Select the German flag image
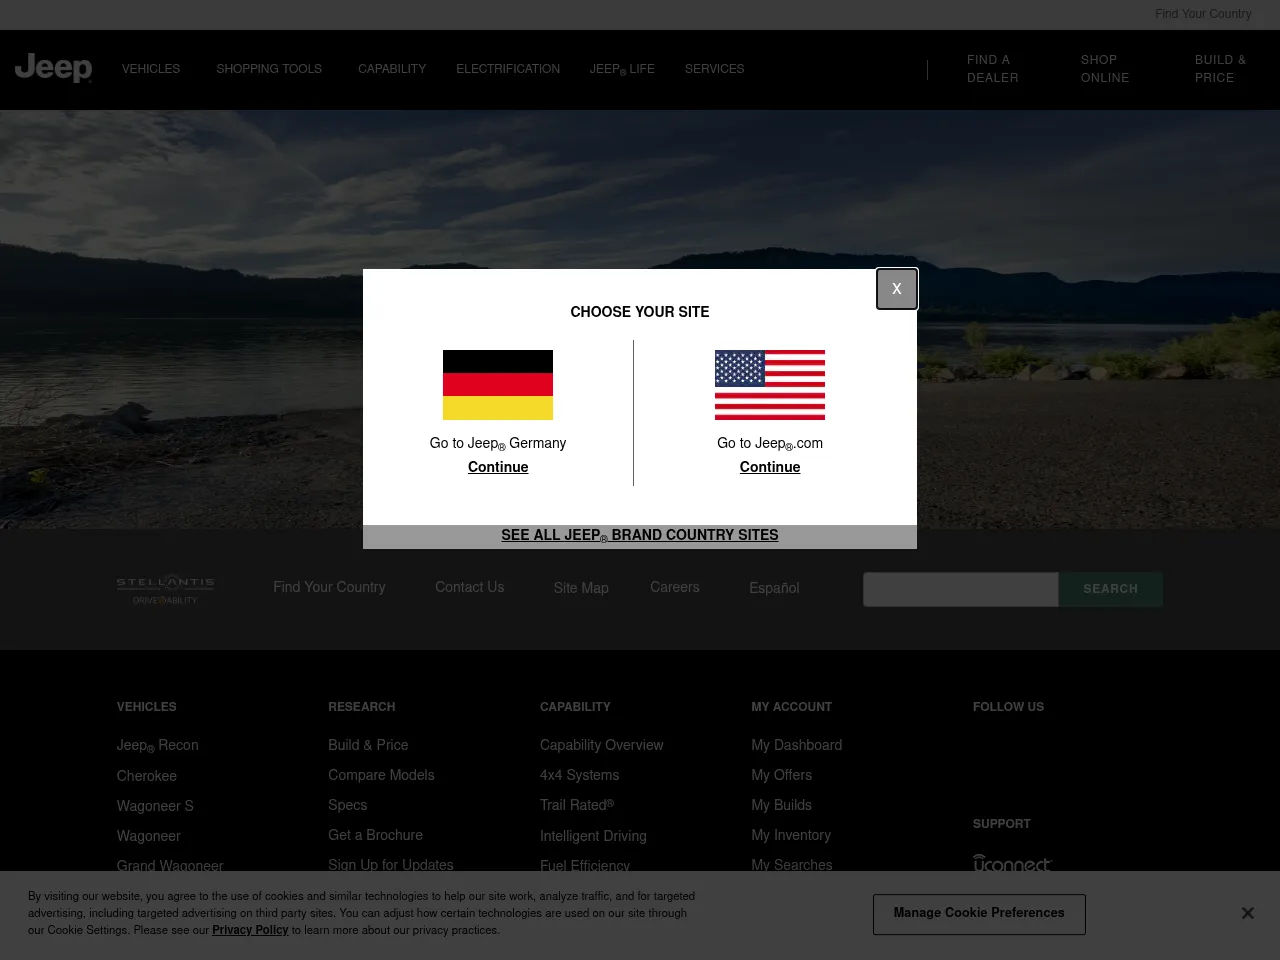This screenshot has height=960, width=1280. click(498, 385)
